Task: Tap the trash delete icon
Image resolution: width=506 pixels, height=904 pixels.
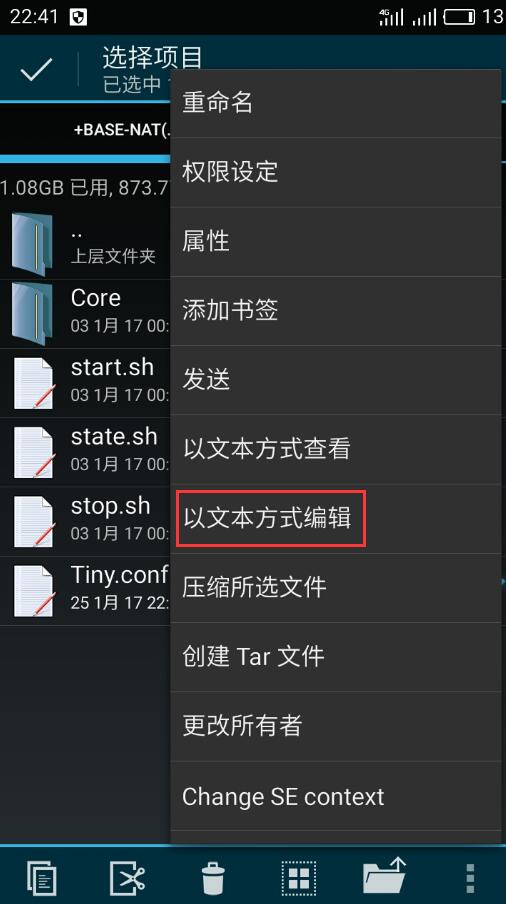Action: 213,877
